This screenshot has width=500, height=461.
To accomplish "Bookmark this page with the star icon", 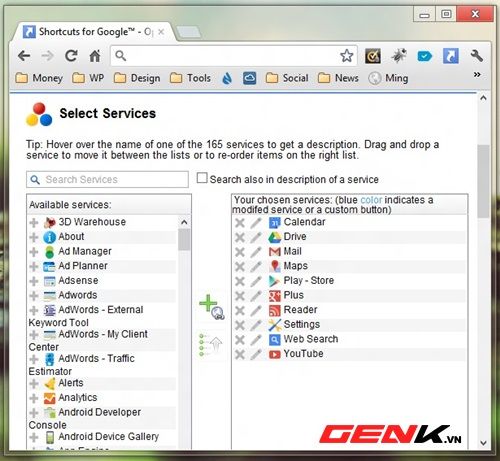I will [x=347, y=56].
